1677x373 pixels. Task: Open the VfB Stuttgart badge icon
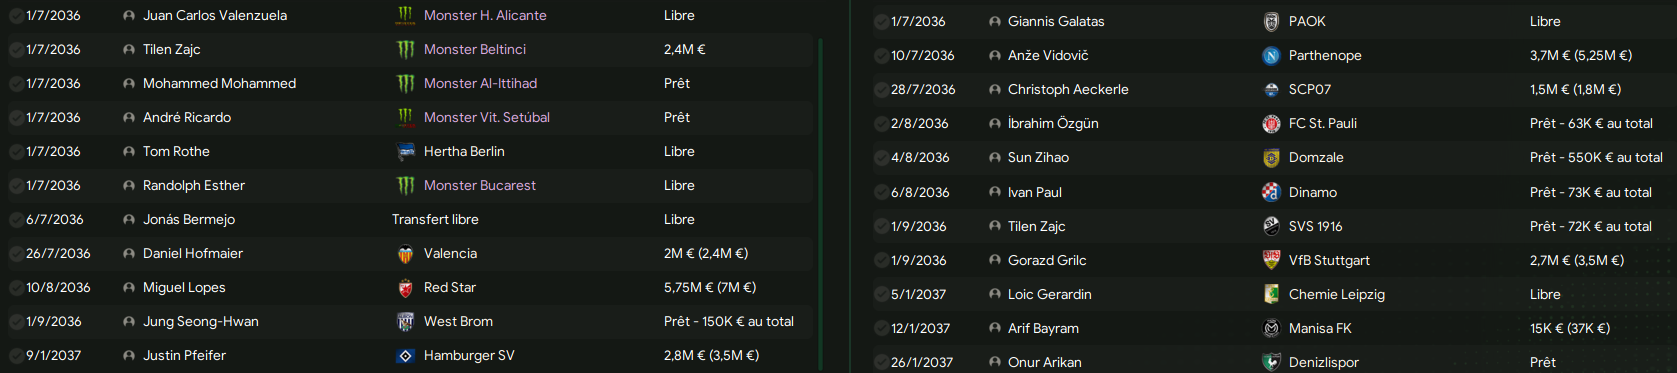tap(1271, 260)
